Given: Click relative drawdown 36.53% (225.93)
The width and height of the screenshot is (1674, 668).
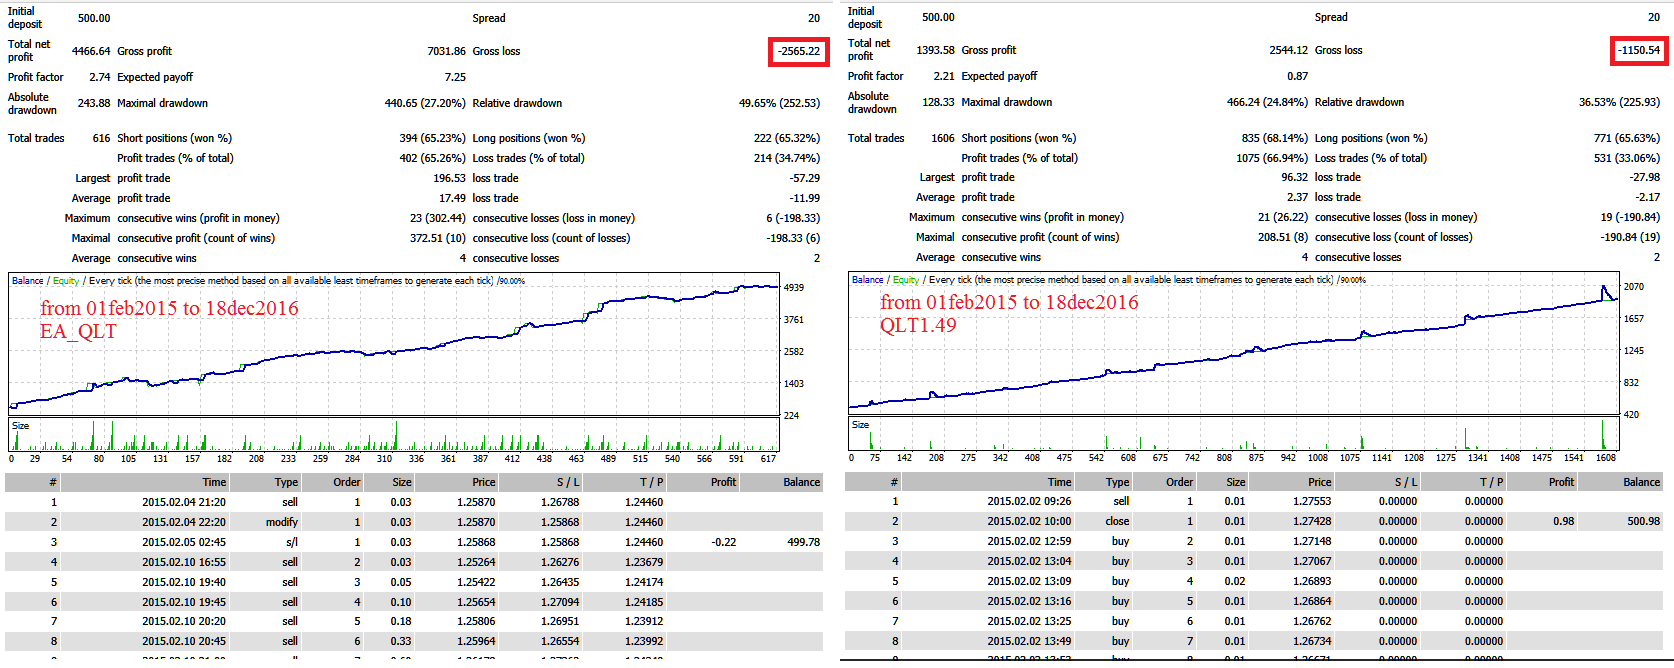Looking at the screenshot, I should (1619, 102).
